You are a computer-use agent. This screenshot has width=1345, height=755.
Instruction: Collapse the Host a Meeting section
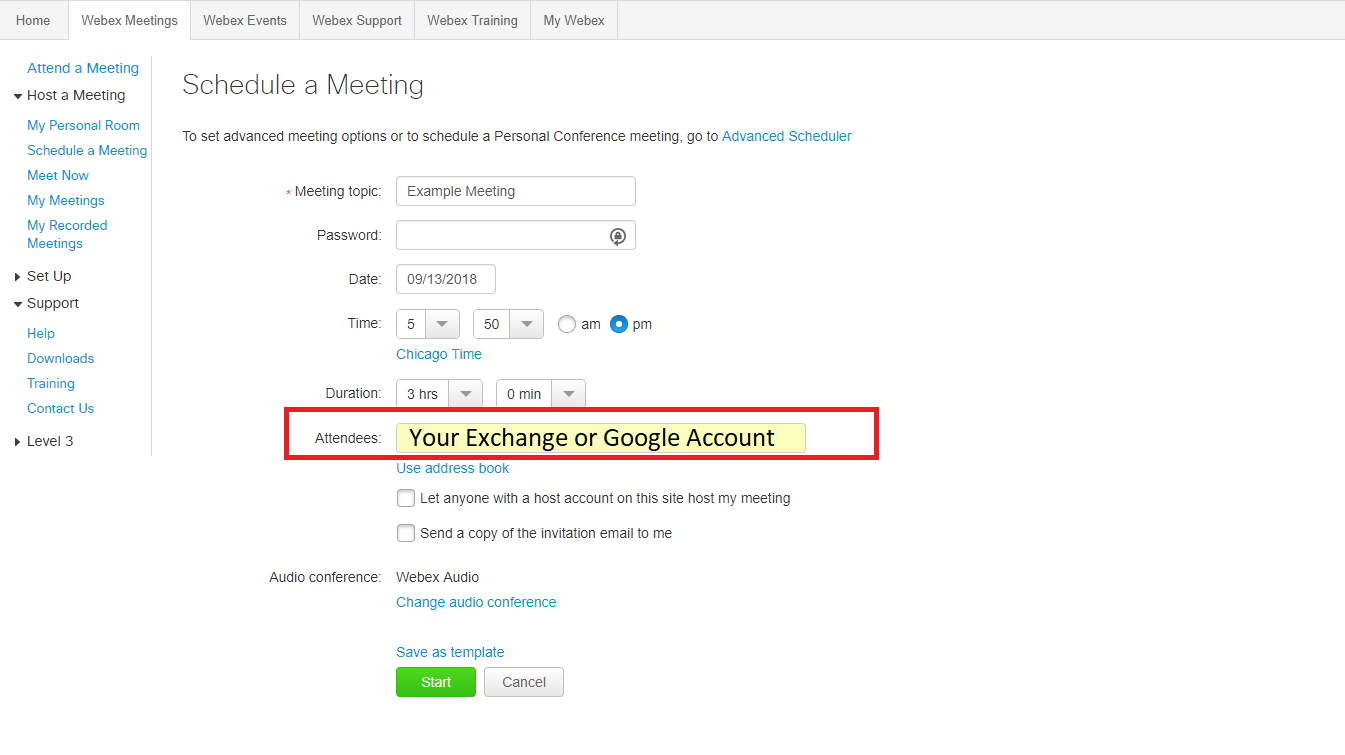pyautogui.click(x=69, y=95)
